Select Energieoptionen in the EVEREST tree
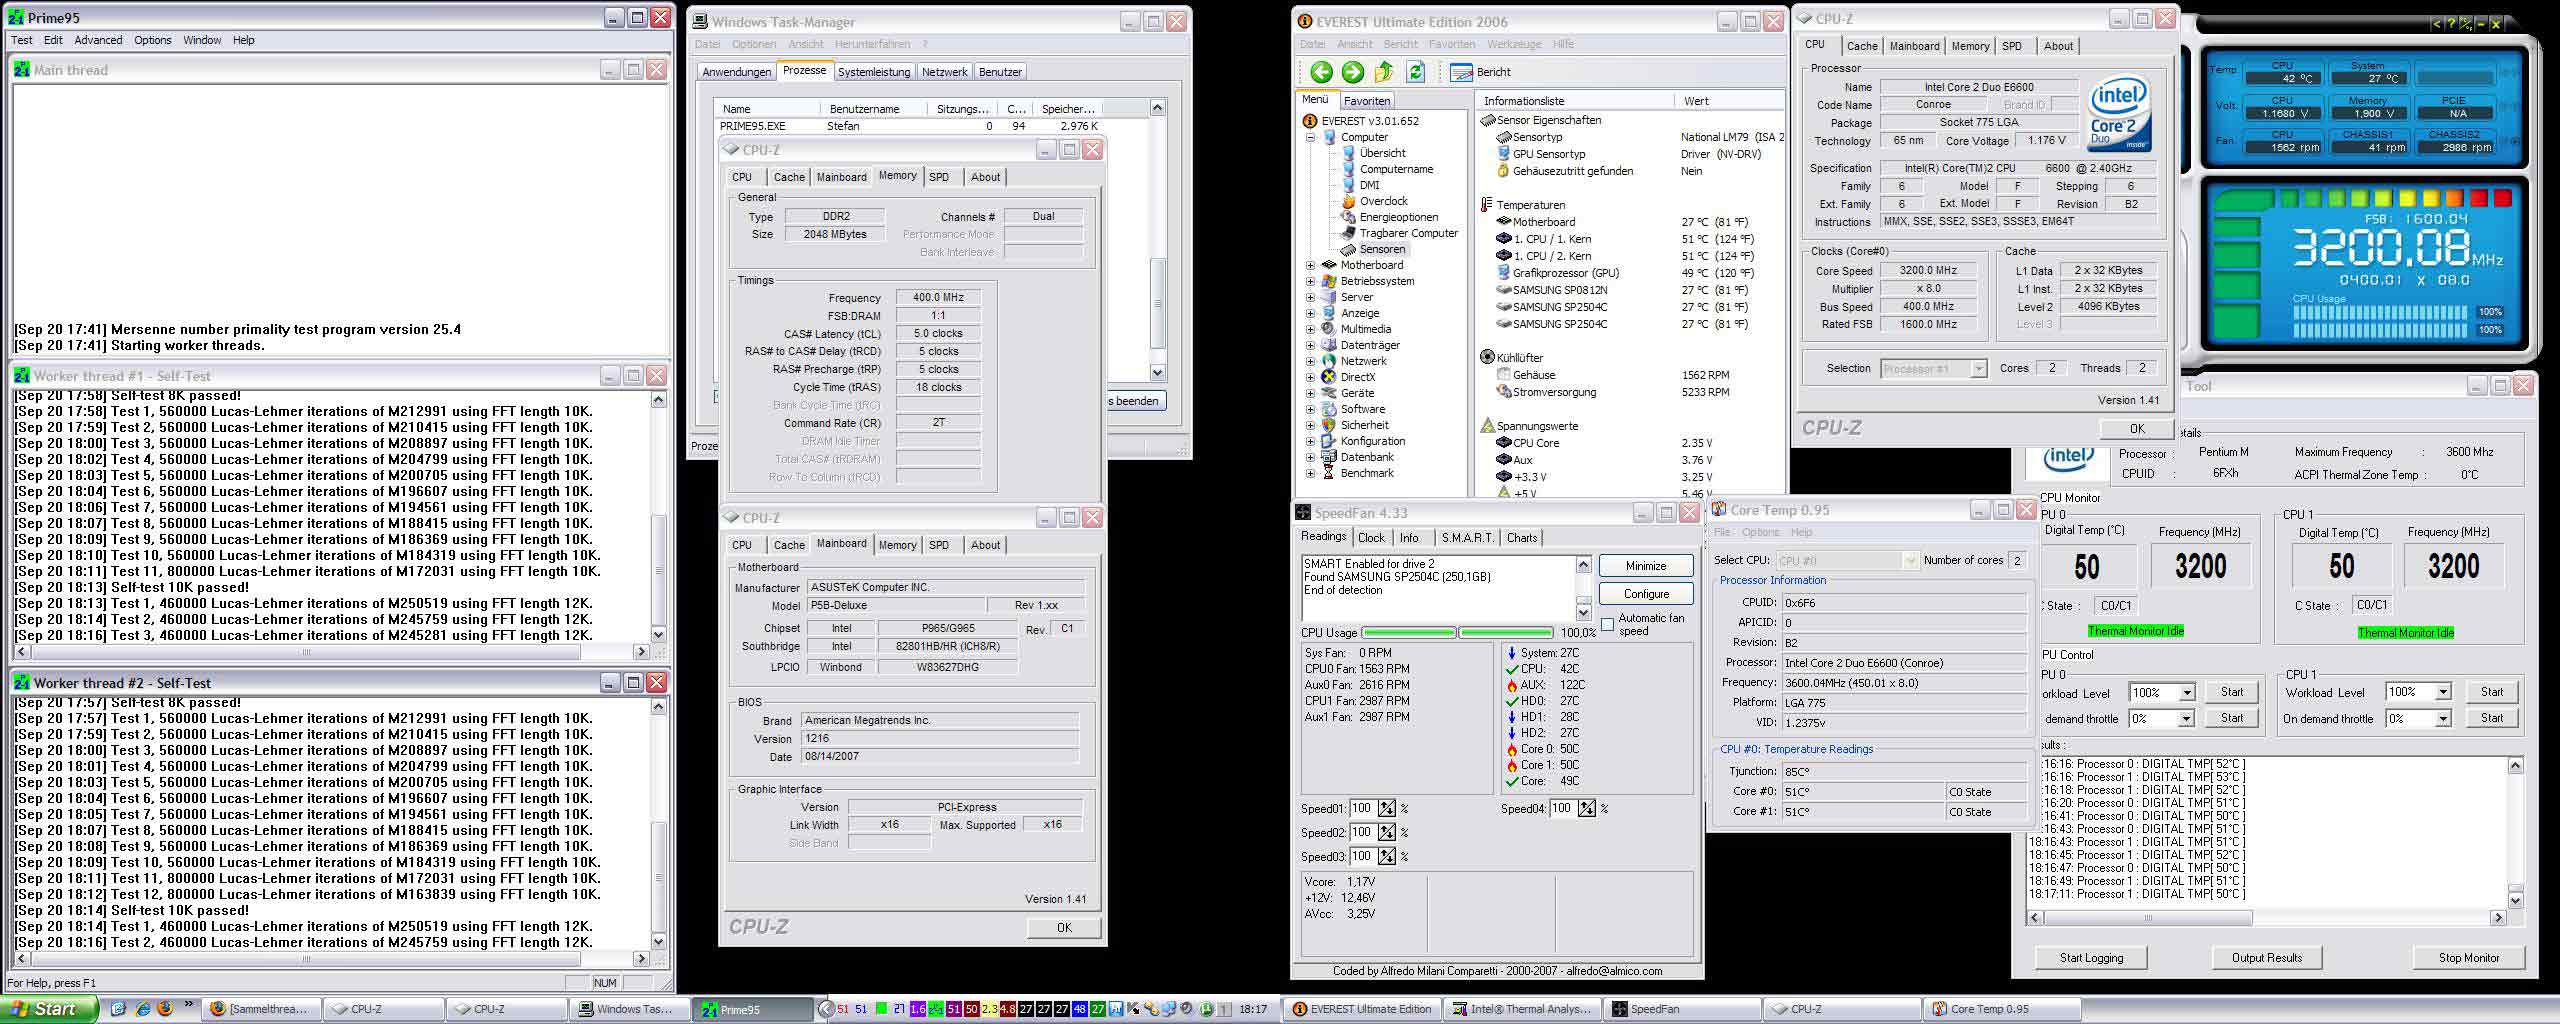This screenshot has height=1024, width=2560. click(1390, 217)
